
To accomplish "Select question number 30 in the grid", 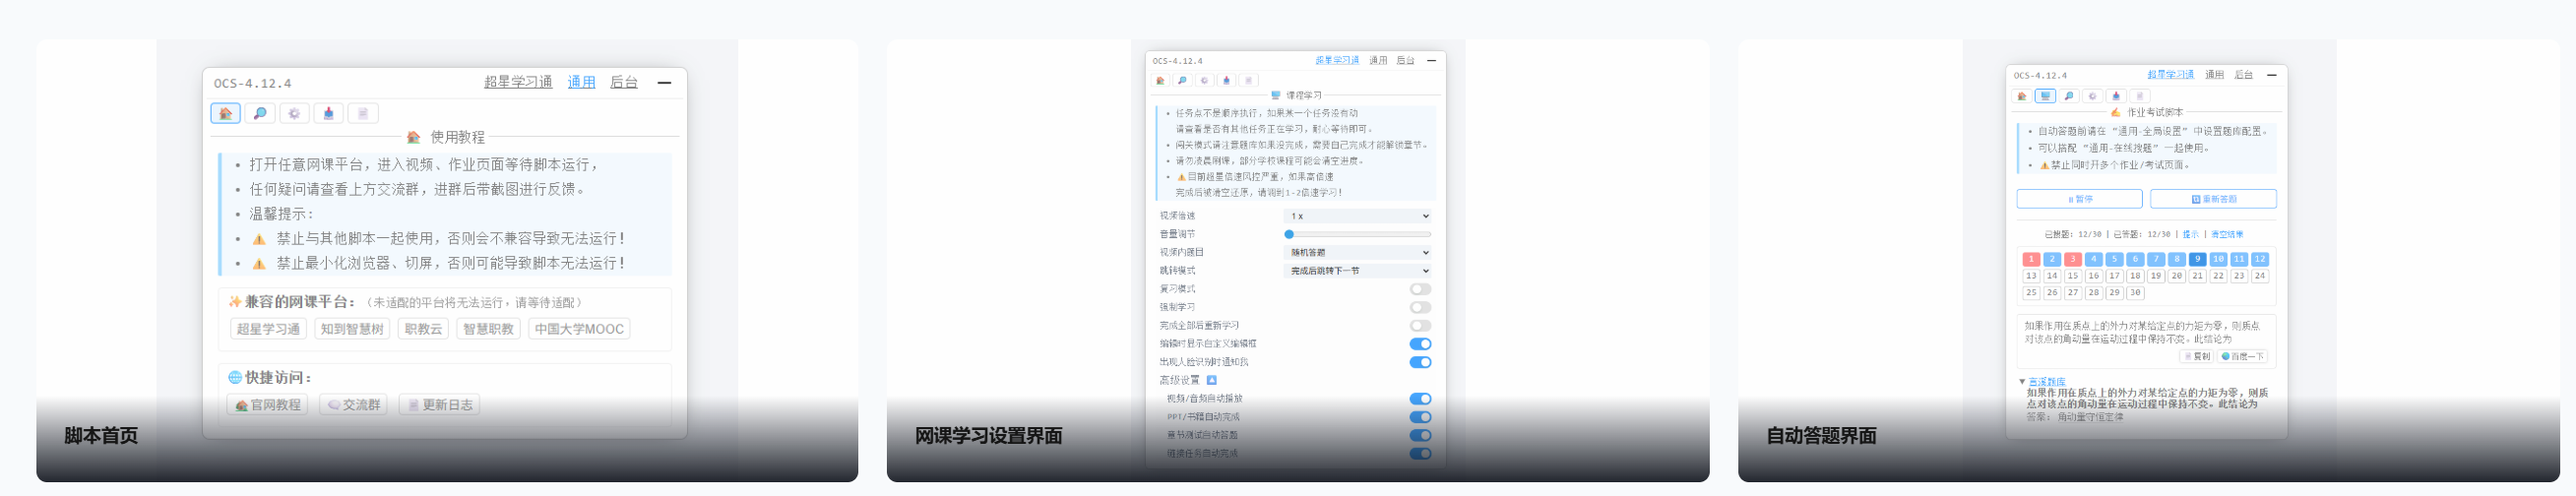I will (x=2135, y=293).
